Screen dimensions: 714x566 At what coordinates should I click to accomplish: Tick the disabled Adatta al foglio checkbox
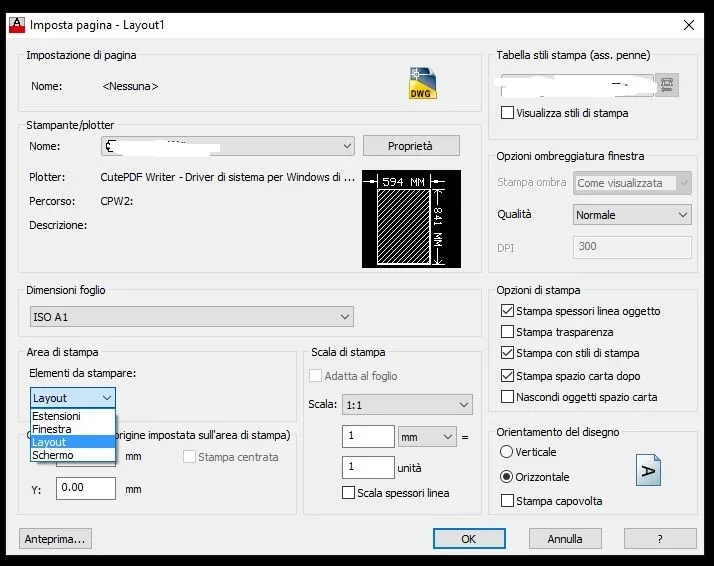[315, 376]
